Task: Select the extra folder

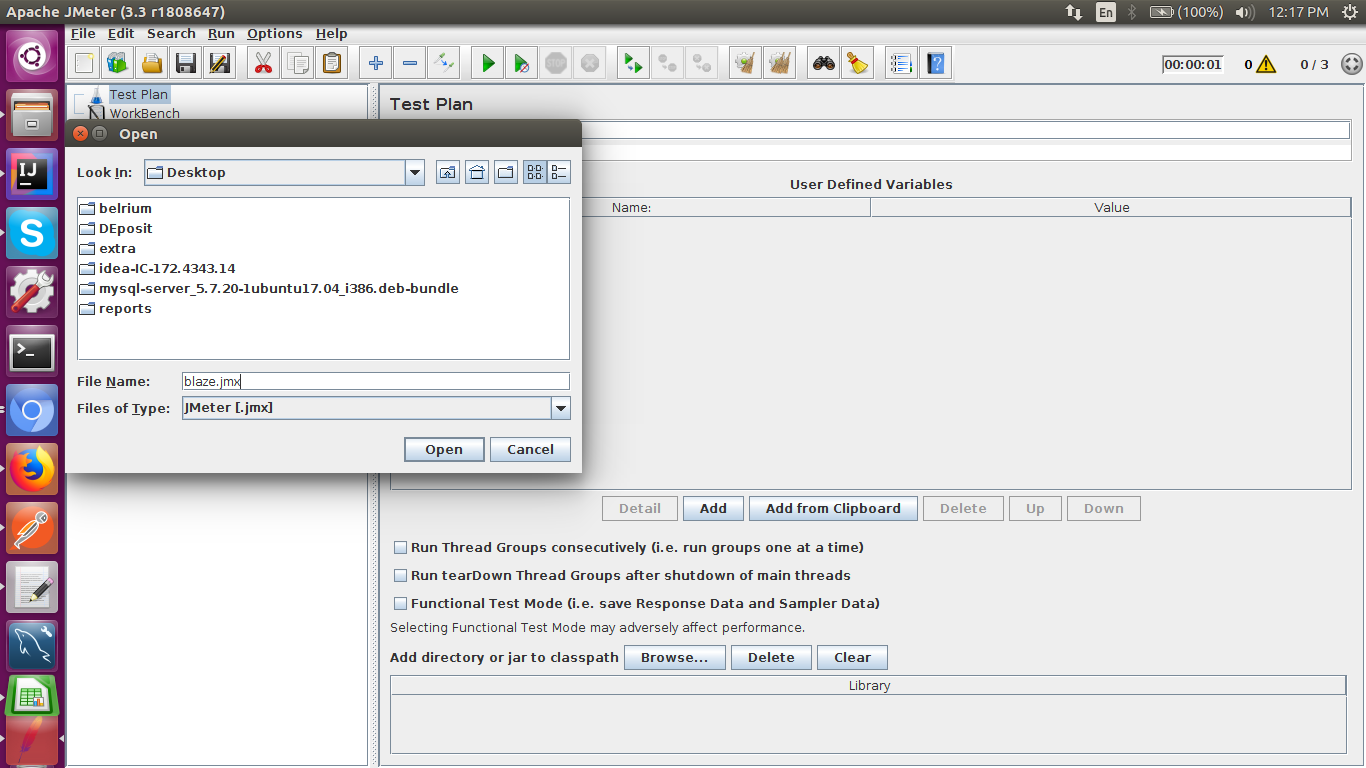Action: pos(107,248)
